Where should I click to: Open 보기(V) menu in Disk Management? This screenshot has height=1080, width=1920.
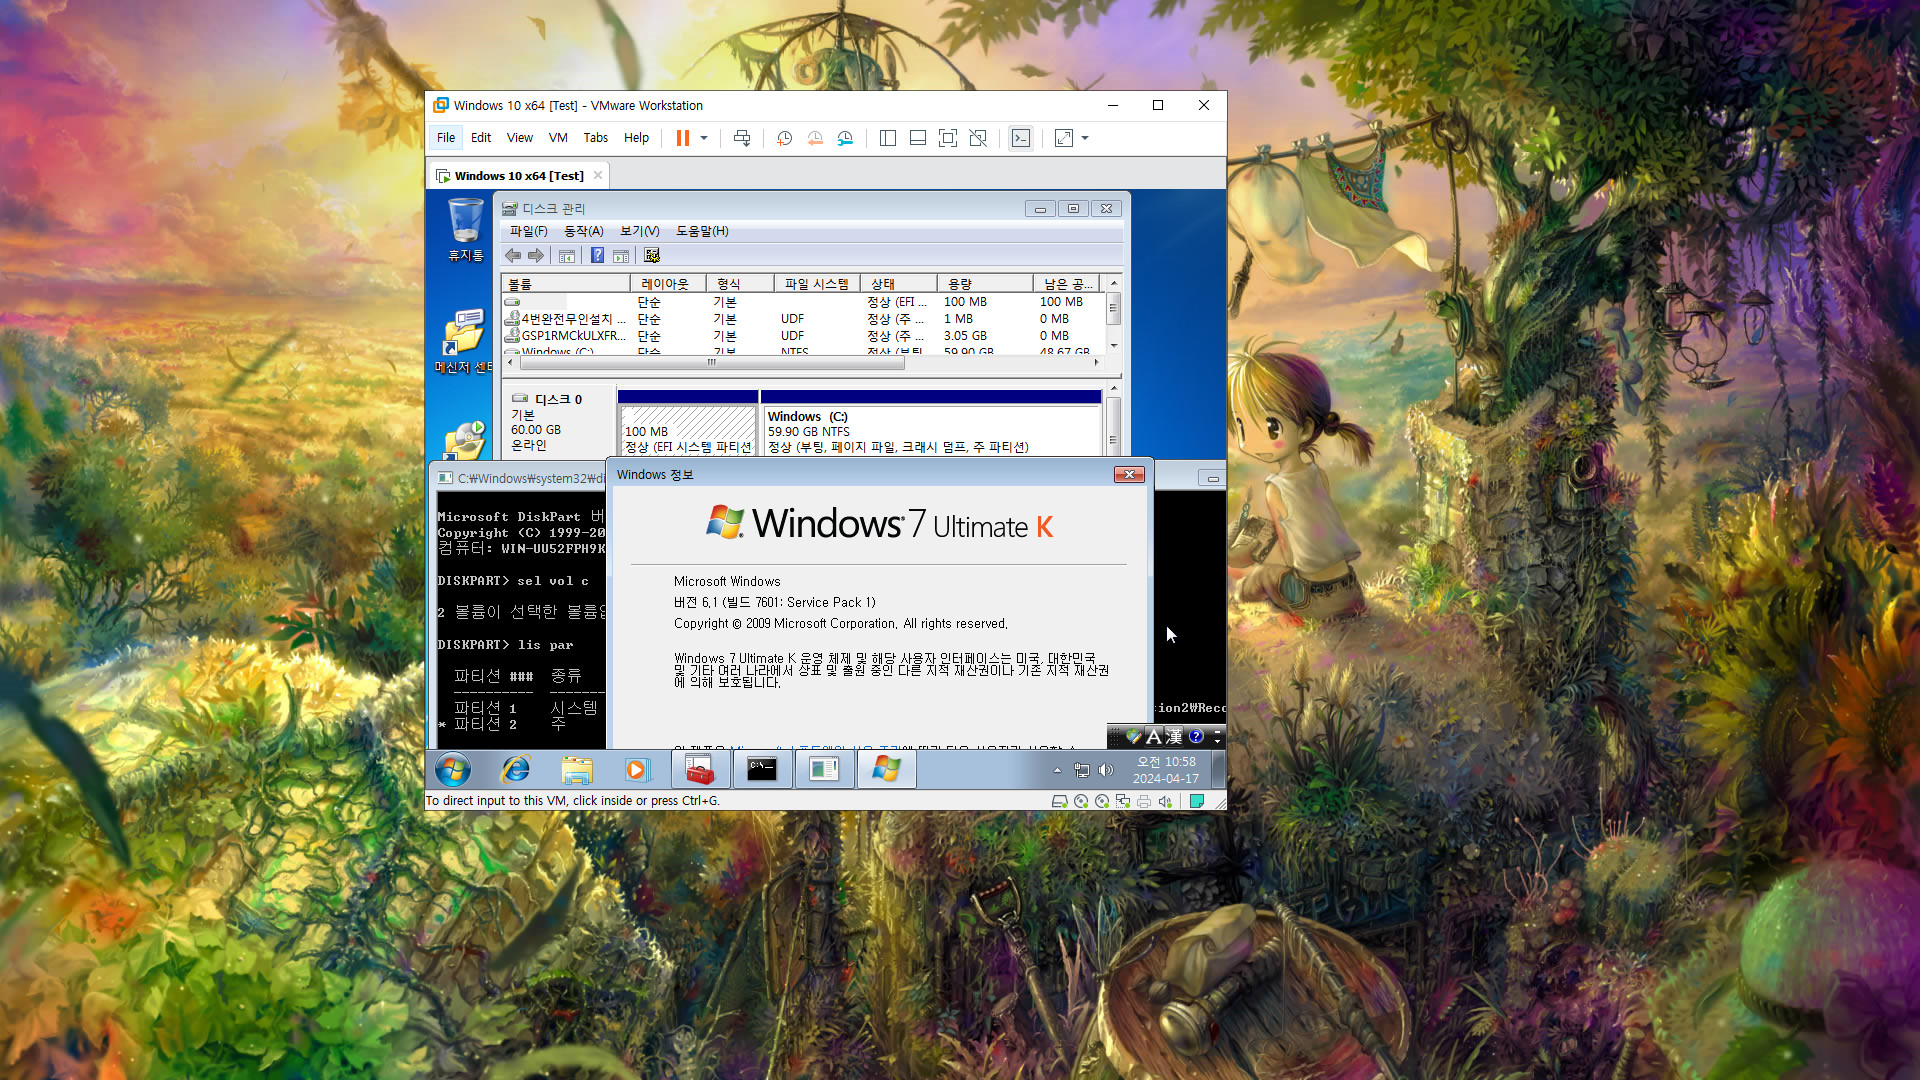click(640, 231)
